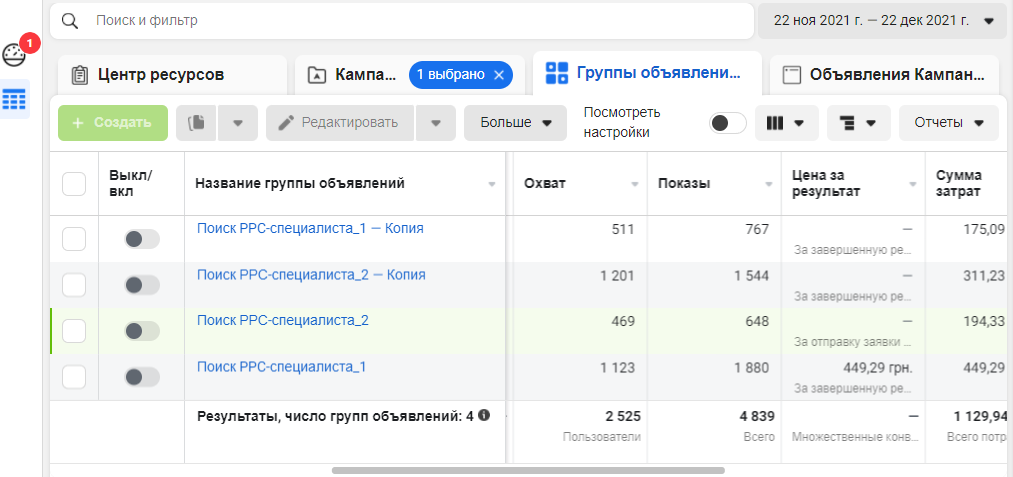This screenshot has height=477, width=1013.
Task: Click the reach value 1 201
Action: [618, 276]
